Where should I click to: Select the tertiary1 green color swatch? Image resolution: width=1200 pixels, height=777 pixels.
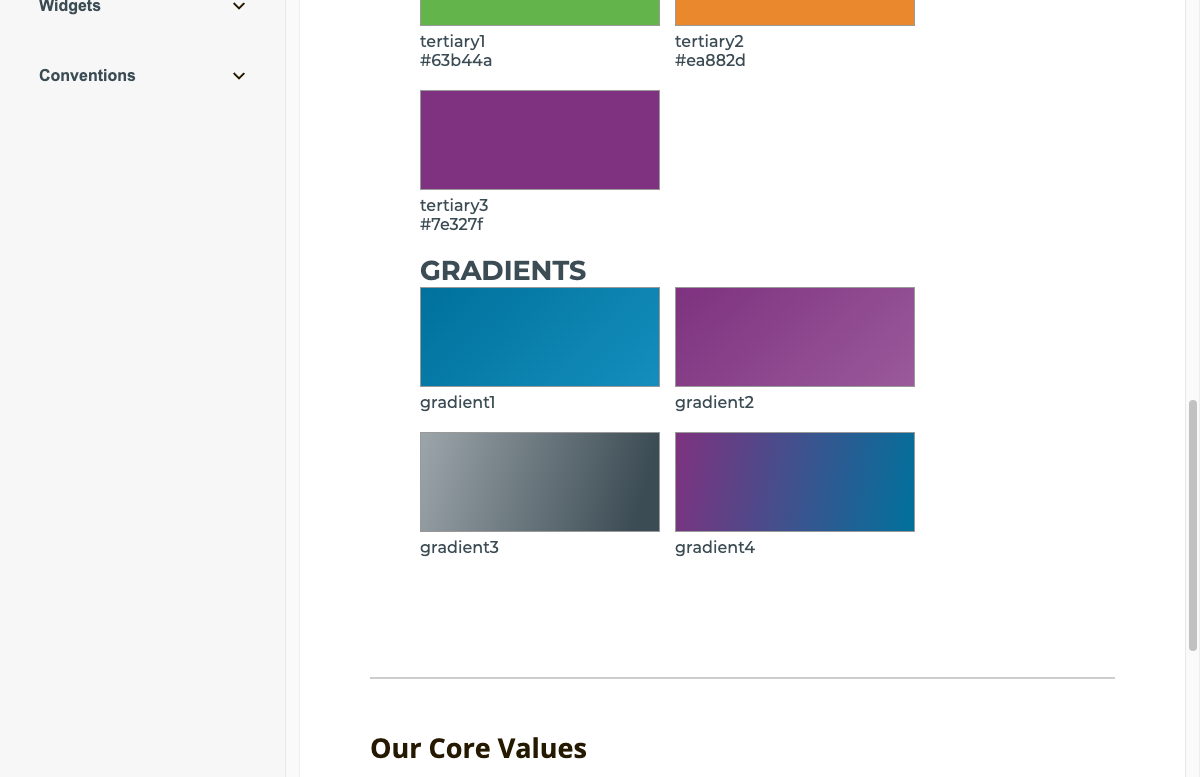pos(539,10)
